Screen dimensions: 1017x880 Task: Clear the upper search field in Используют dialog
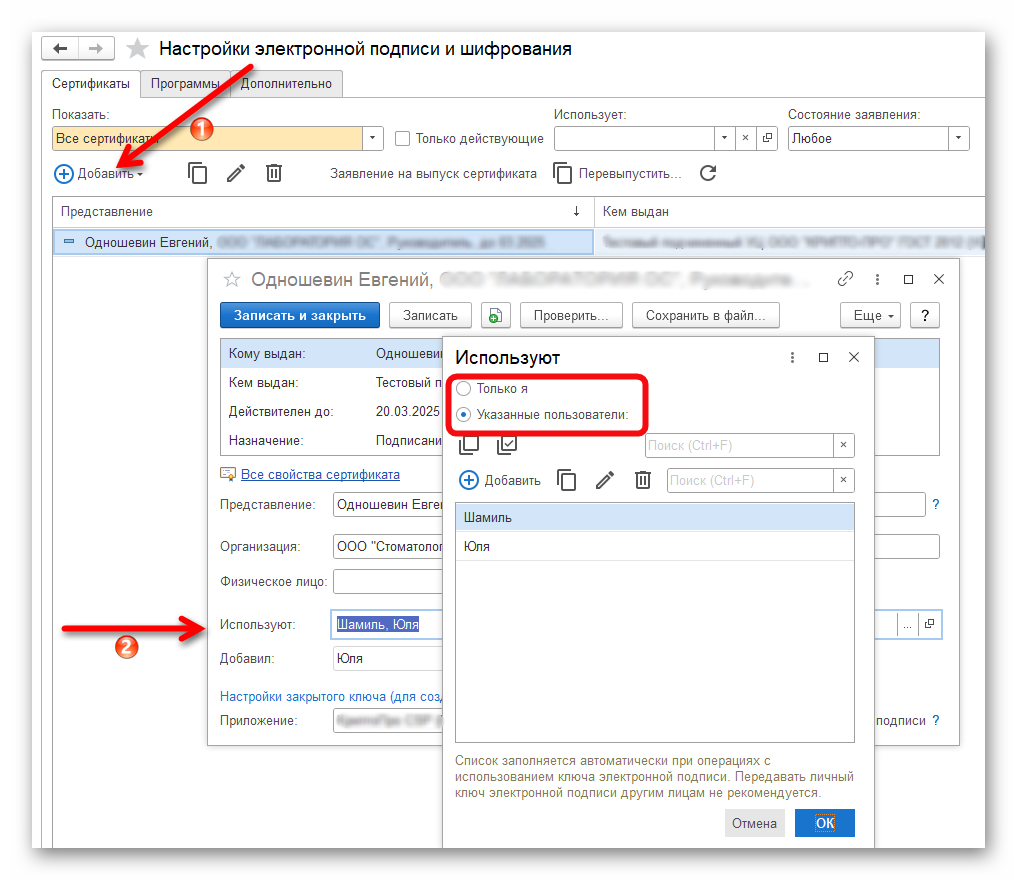pyautogui.click(x=843, y=445)
